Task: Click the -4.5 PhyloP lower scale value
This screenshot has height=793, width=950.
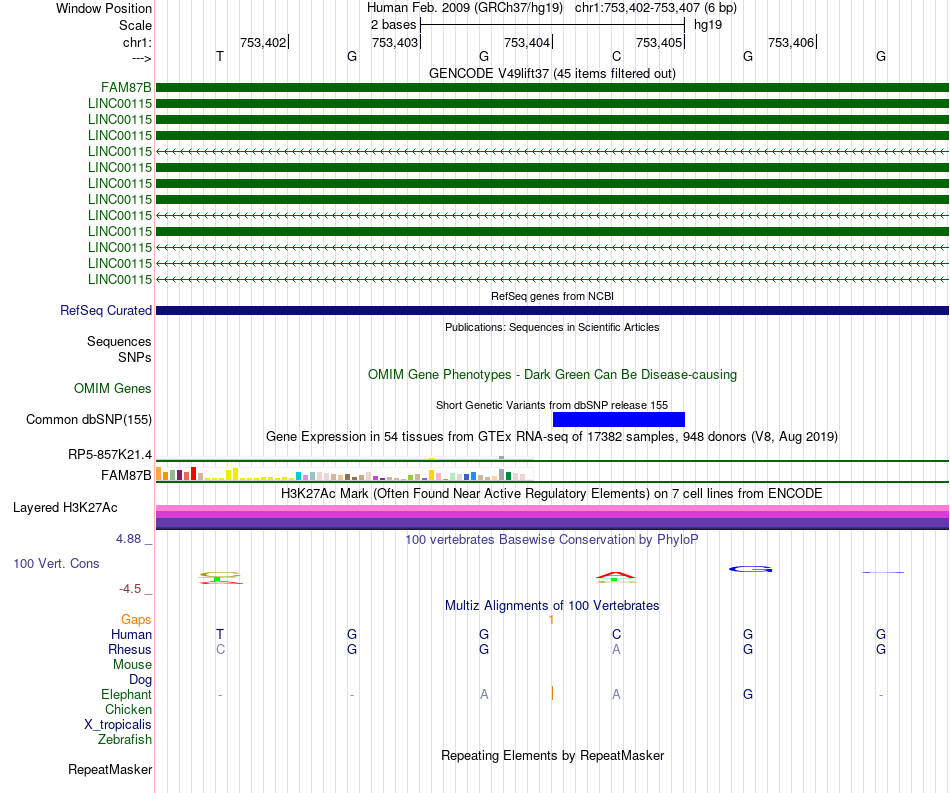Action: pyautogui.click(x=130, y=589)
